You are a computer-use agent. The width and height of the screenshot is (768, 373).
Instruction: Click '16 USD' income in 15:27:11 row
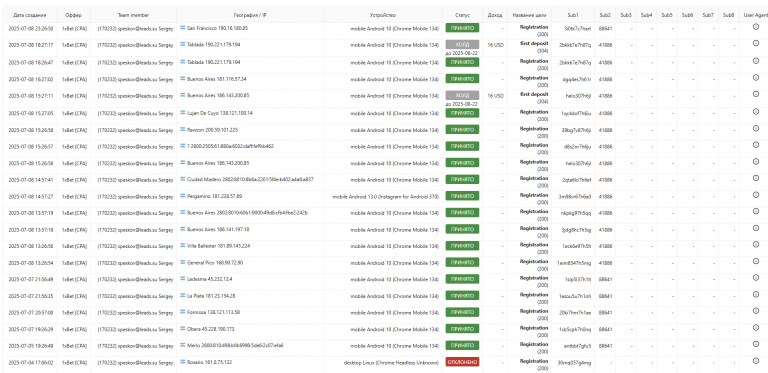(x=495, y=96)
